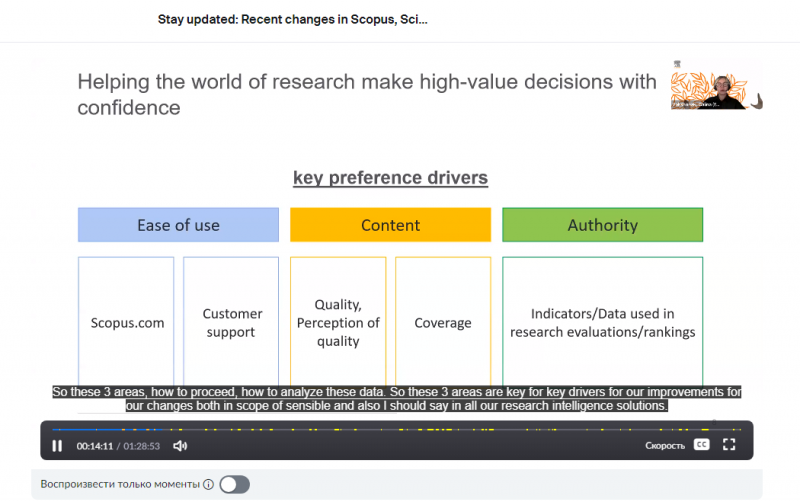Click the speaker's webcam thumbnail

click(x=716, y=88)
